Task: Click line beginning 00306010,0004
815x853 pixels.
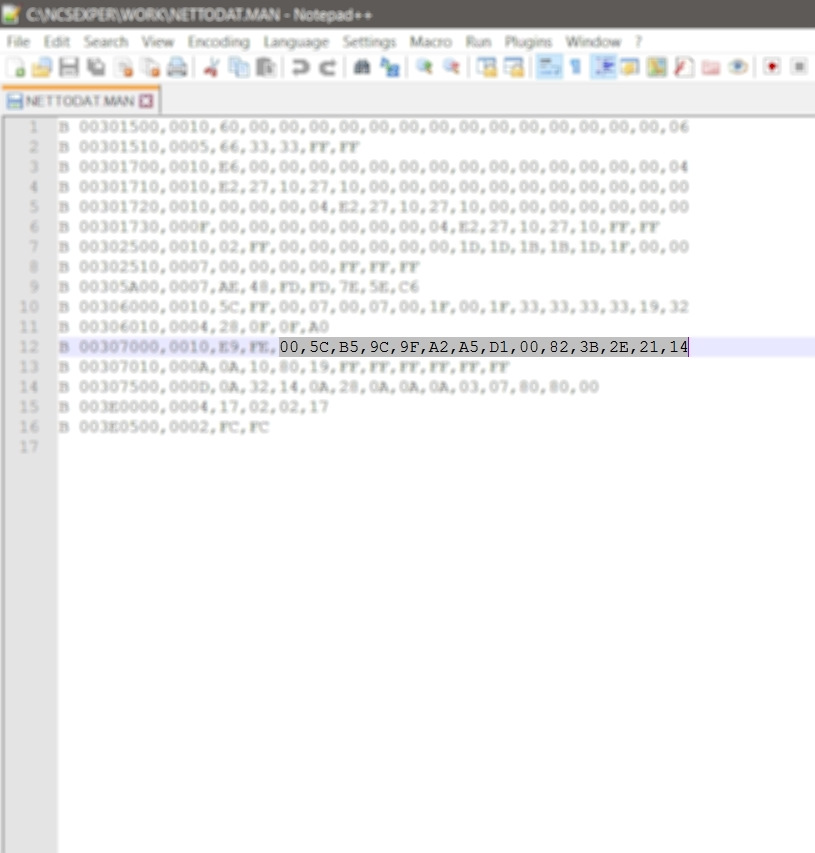Action: [x=194, y=327]
